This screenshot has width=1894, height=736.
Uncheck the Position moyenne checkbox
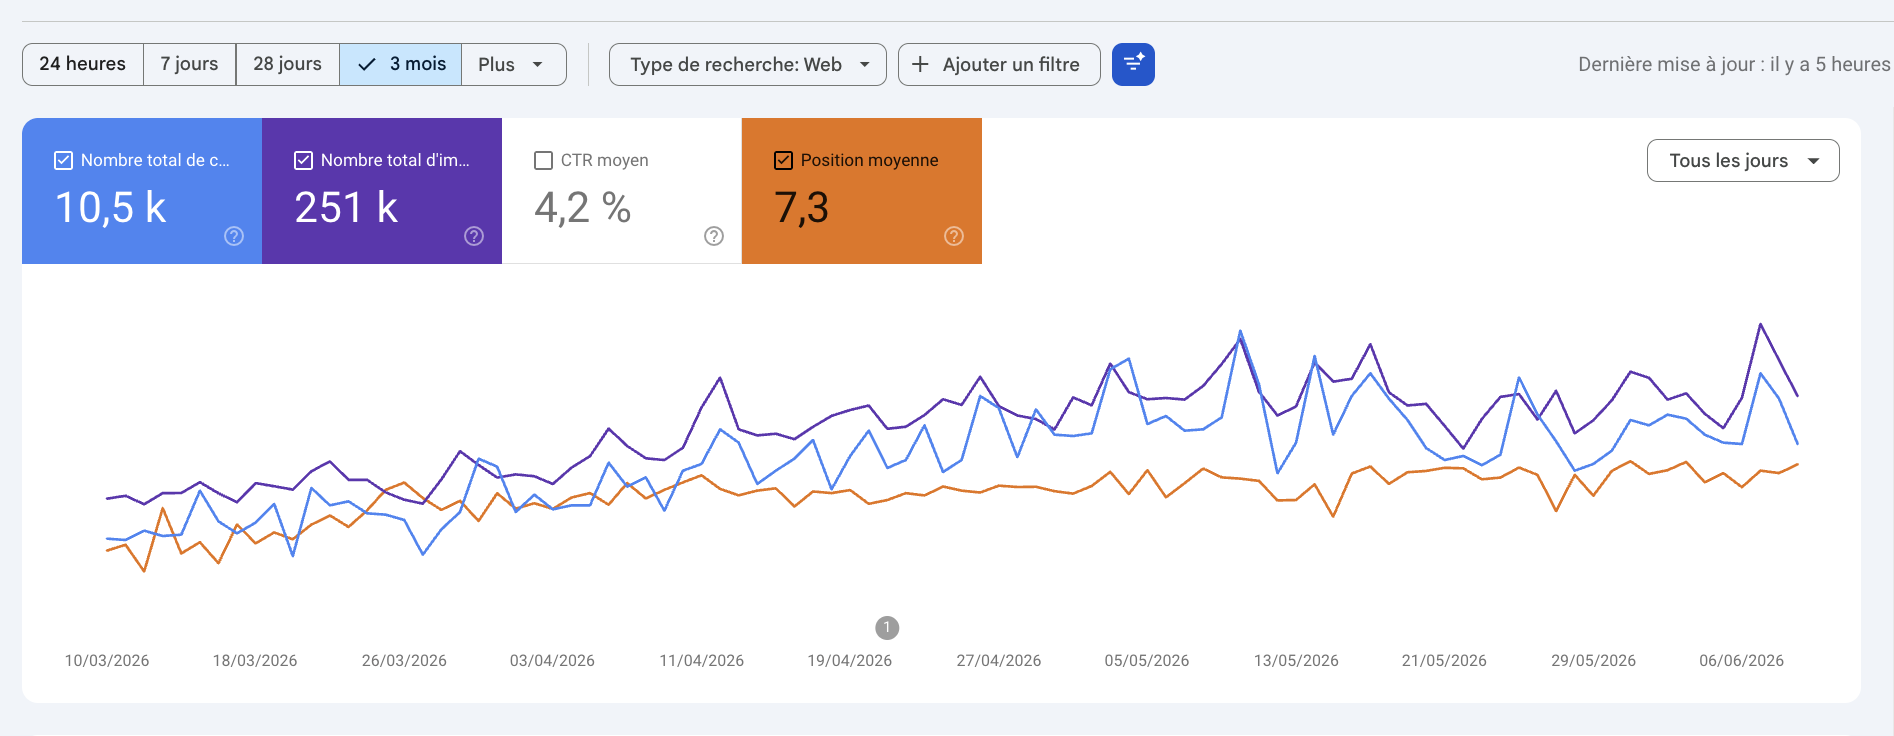click(x=783, y=160)
